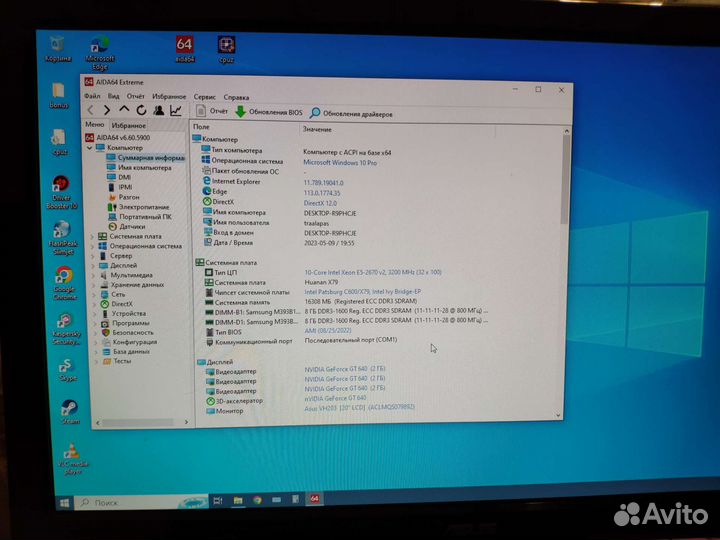The height and width of the screenshot is (540, 720).
Task: Go up one level with the up arrow
Action: click(x=124, y=110)
